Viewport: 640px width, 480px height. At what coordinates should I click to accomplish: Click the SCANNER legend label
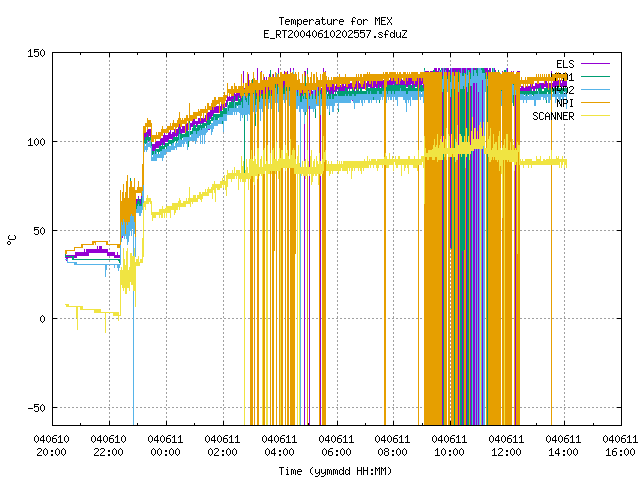(x=553, y=116)
